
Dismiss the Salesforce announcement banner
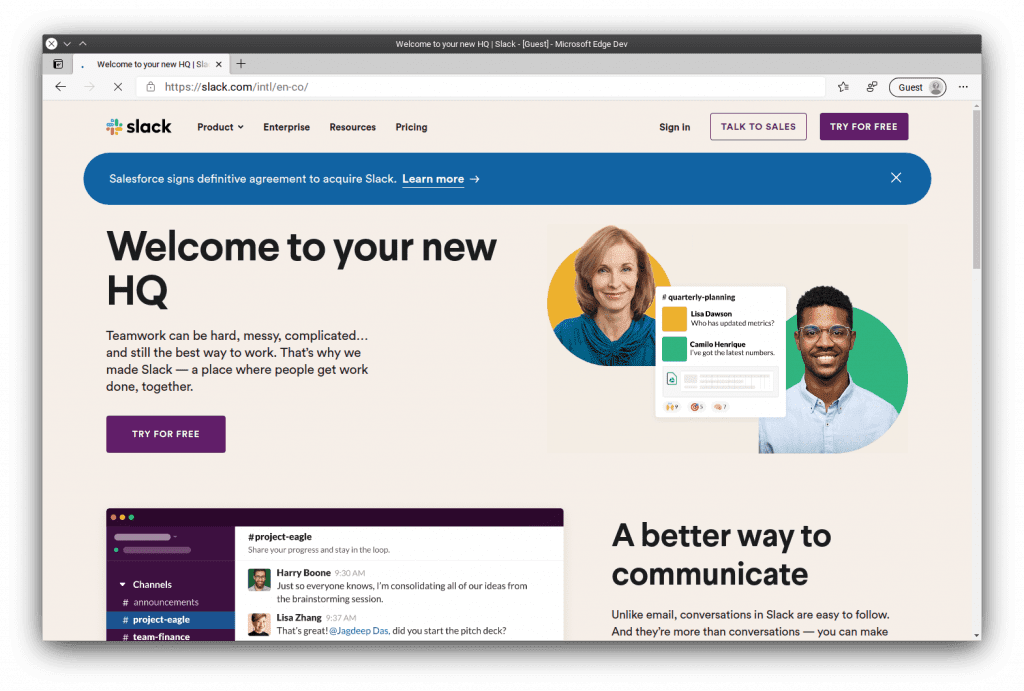click(896, 178)
